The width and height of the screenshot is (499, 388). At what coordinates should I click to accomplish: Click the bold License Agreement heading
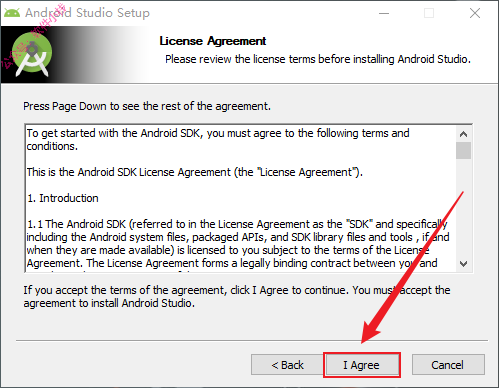click(213, 41)
